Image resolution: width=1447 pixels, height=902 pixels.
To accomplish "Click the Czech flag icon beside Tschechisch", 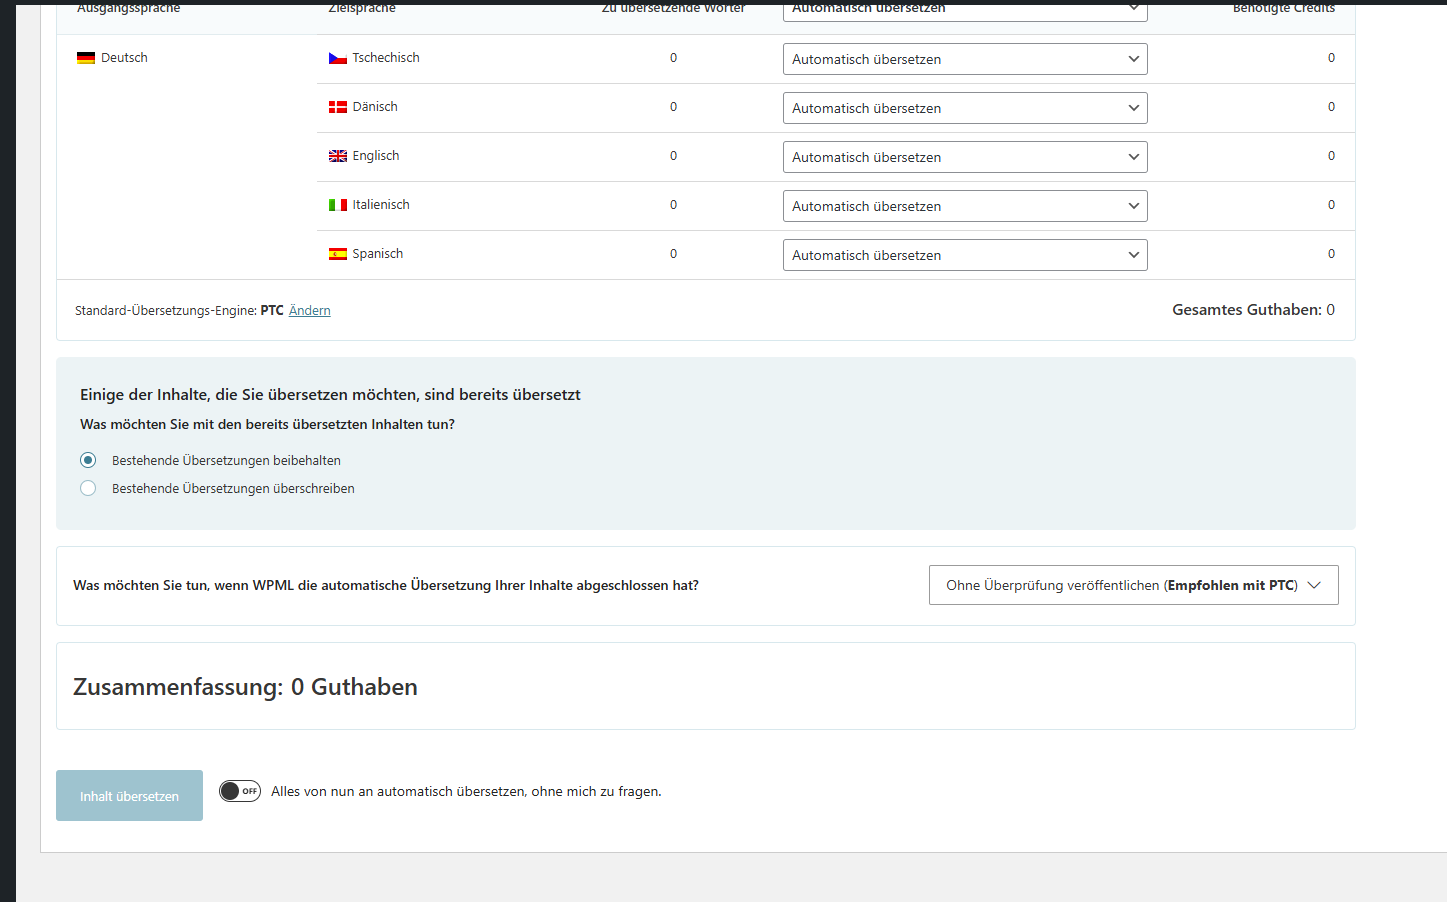I will click(x=338, y=58).
